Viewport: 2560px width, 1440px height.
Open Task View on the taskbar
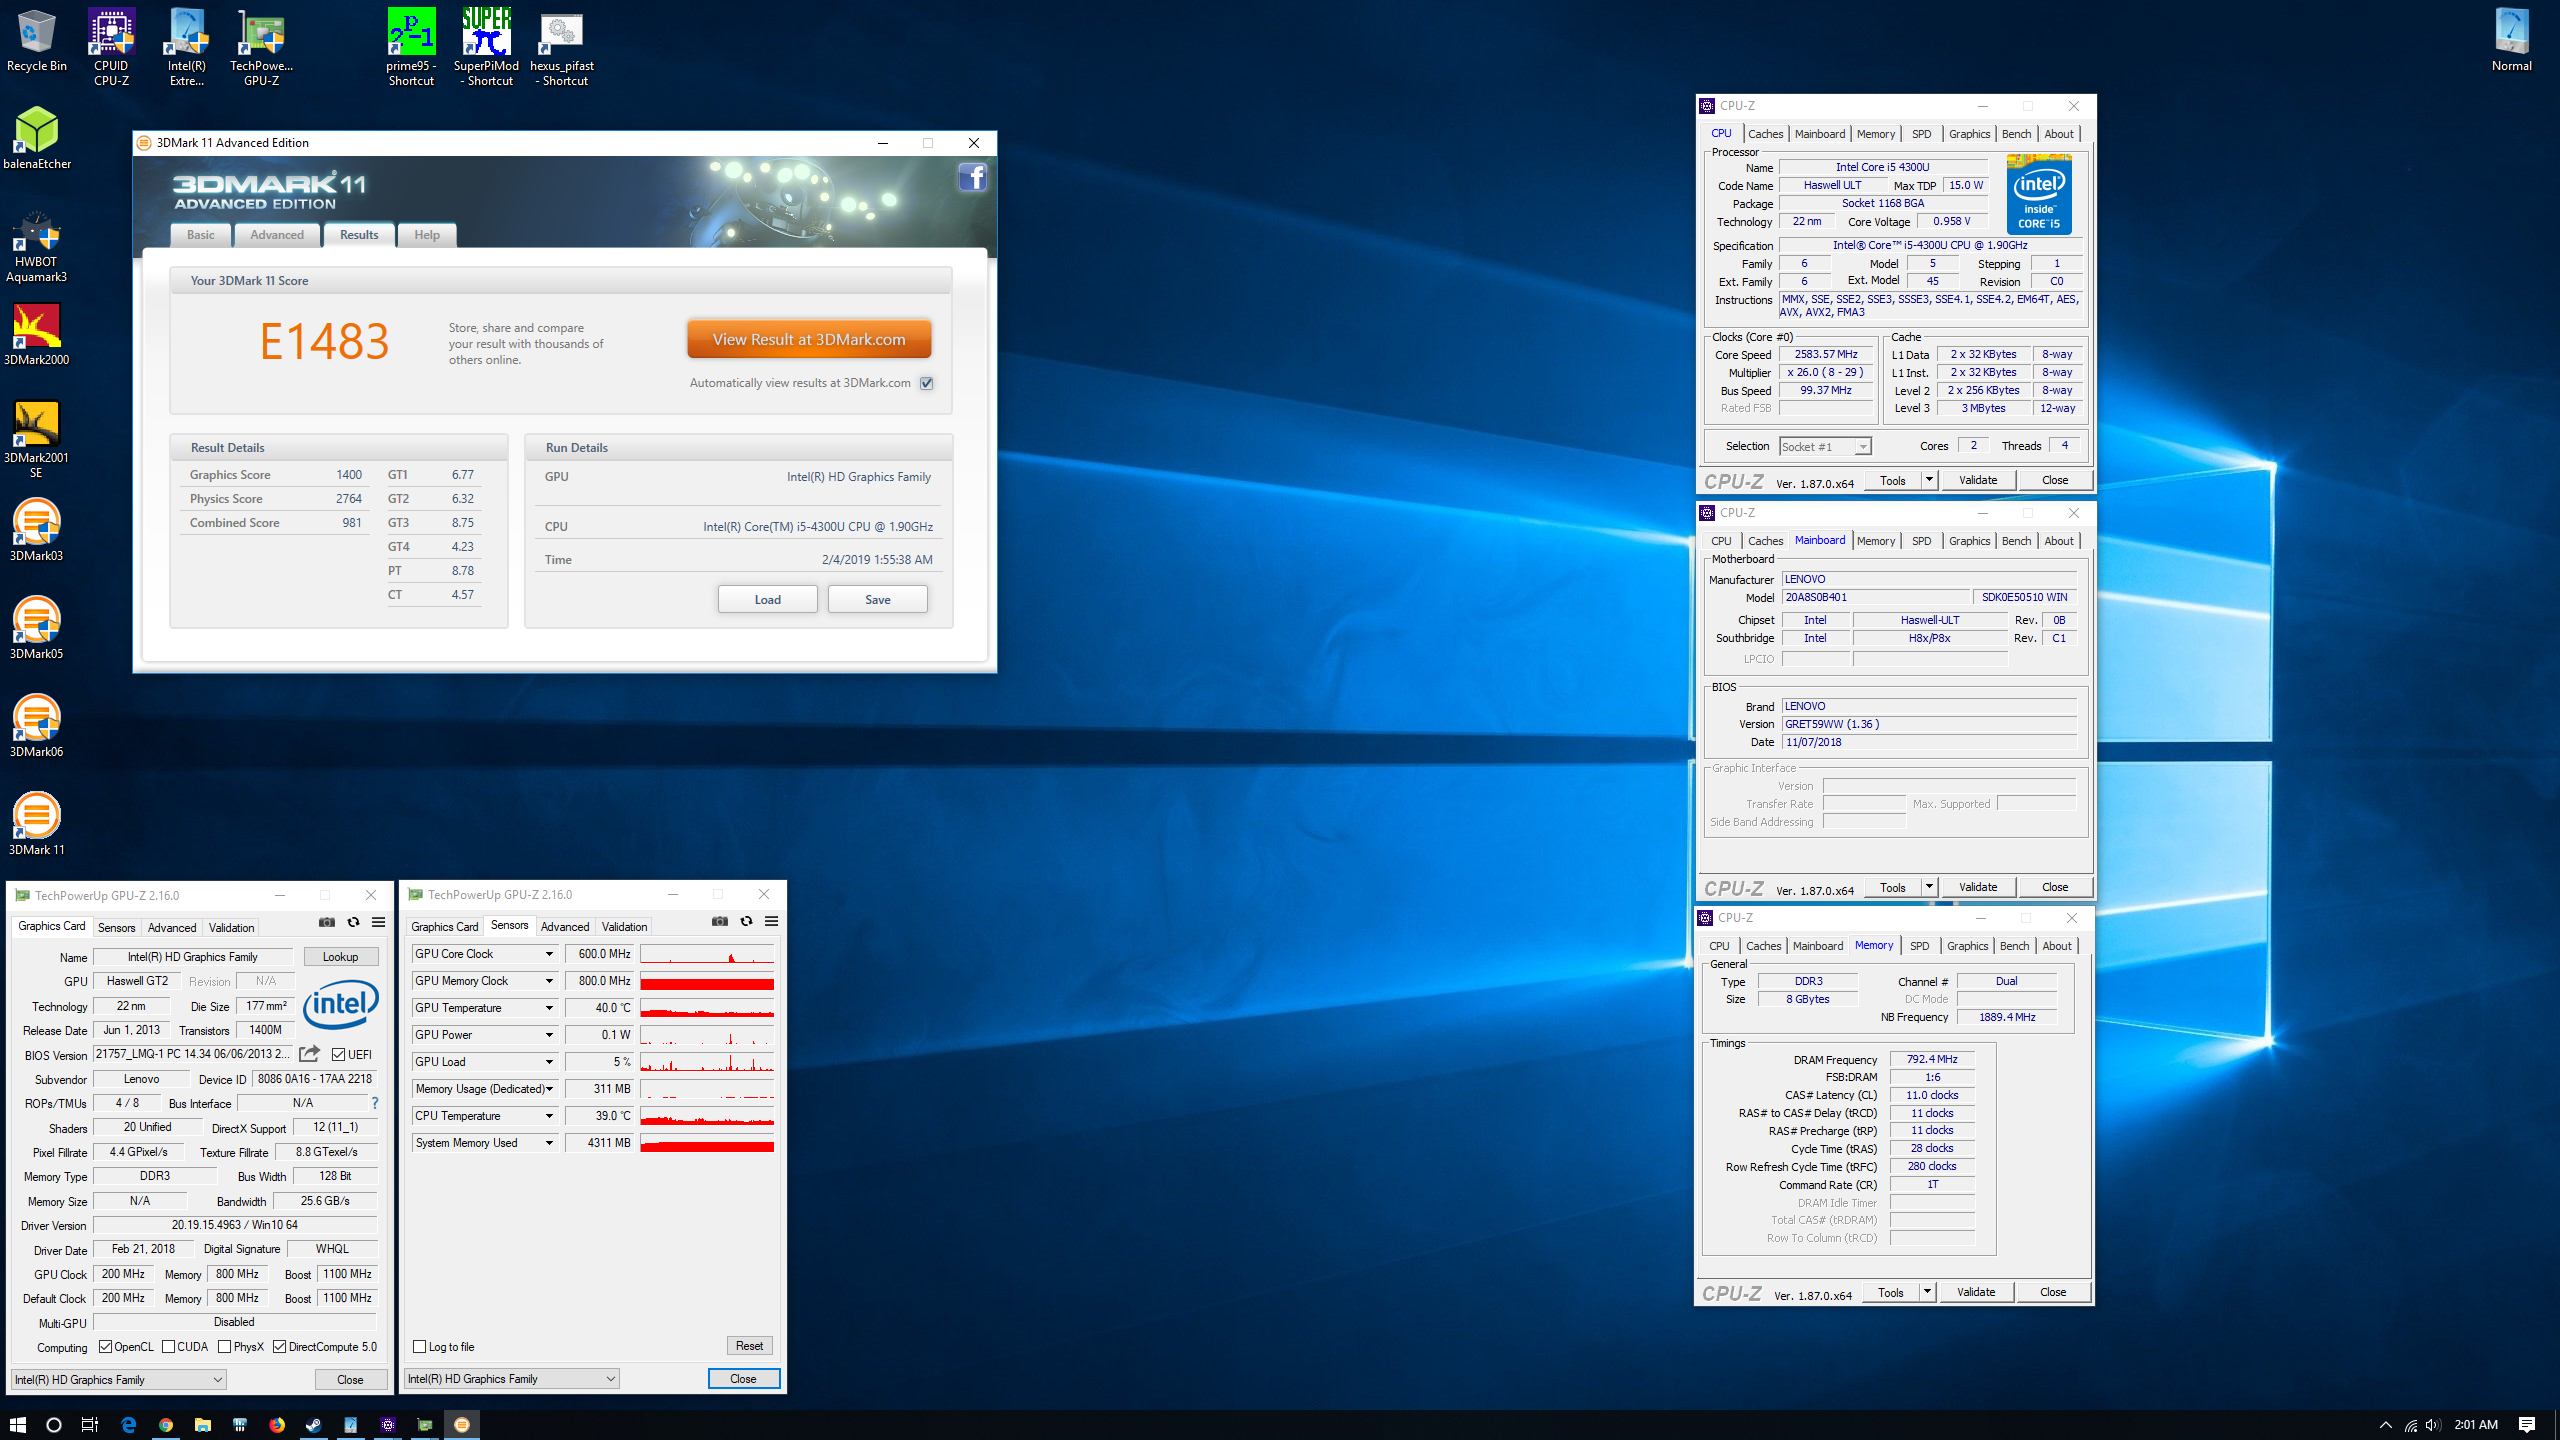coord(90,1424)
